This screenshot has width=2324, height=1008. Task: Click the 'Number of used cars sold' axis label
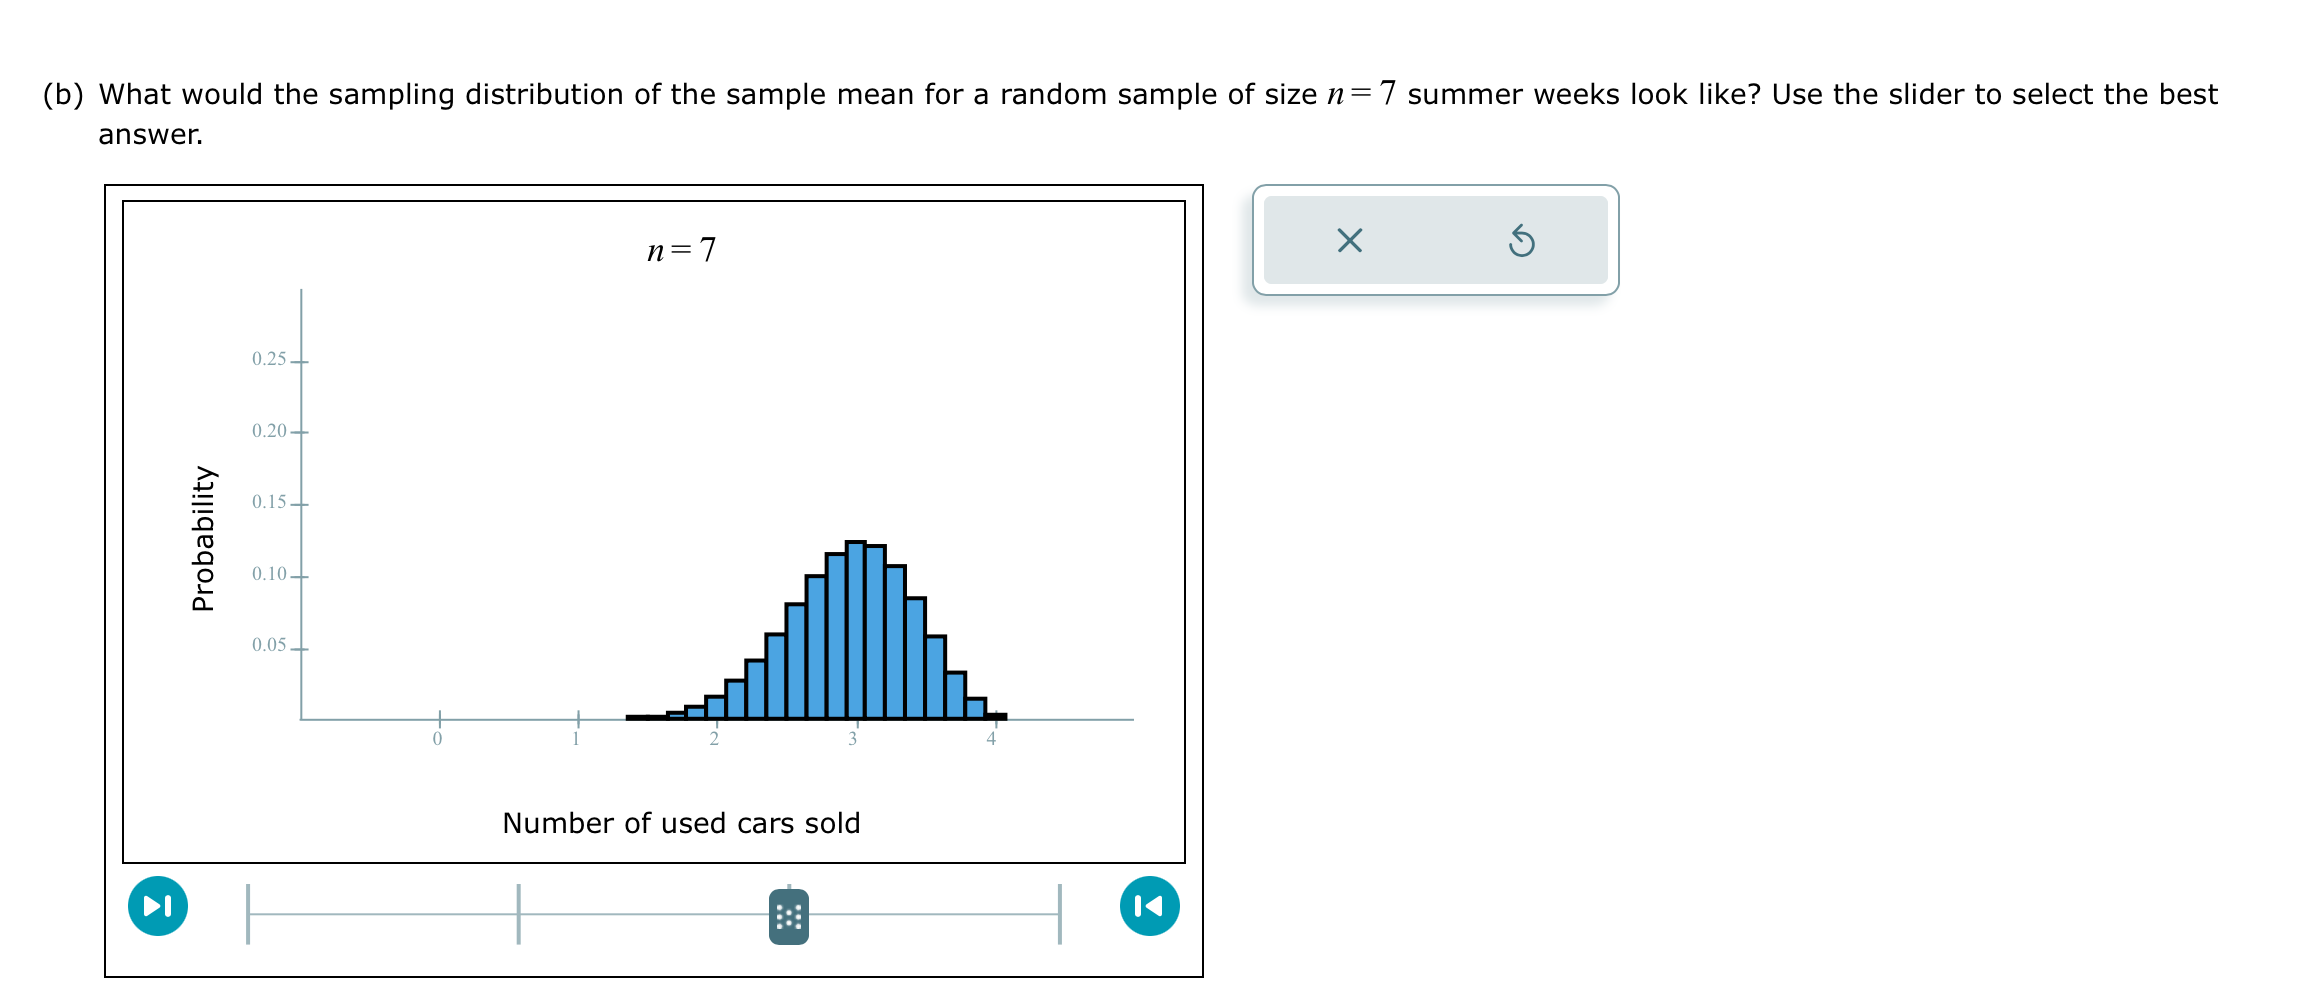[x=681, y=822]
